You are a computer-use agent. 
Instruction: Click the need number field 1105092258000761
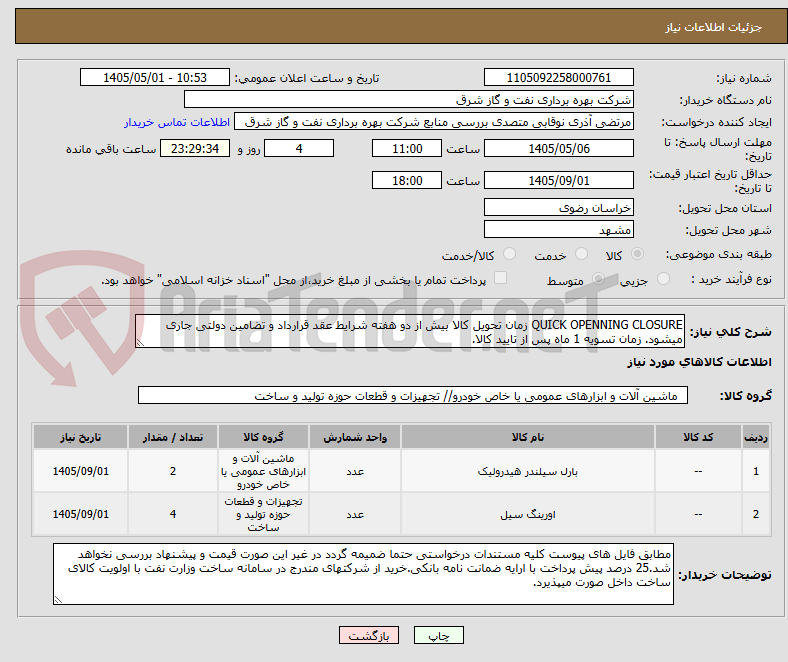pyautogui.click(x=558, y=77)
